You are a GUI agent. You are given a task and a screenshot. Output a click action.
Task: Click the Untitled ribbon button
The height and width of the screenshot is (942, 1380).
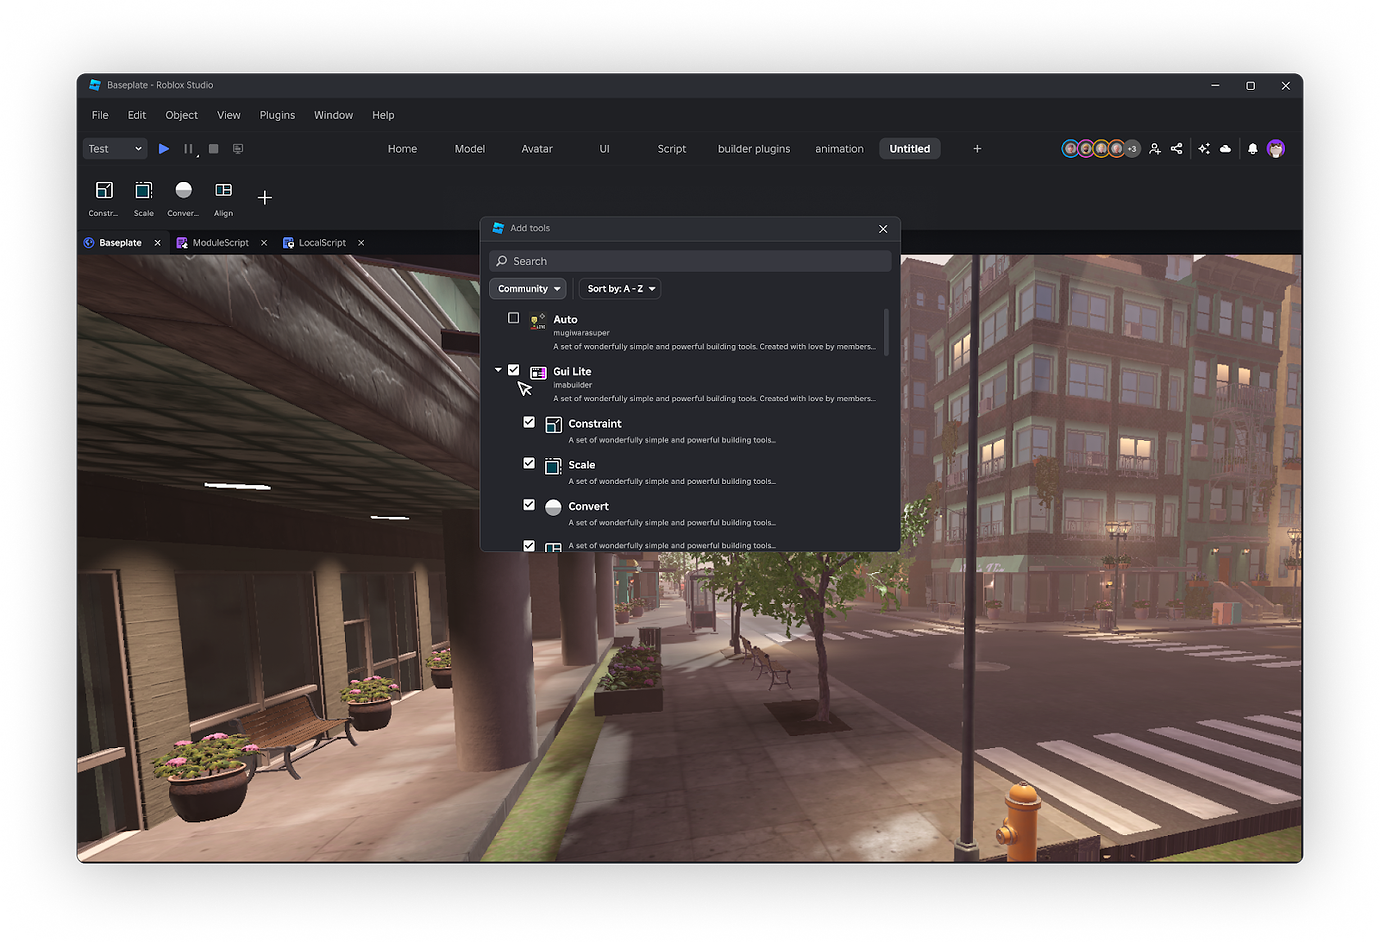(909, 148)
